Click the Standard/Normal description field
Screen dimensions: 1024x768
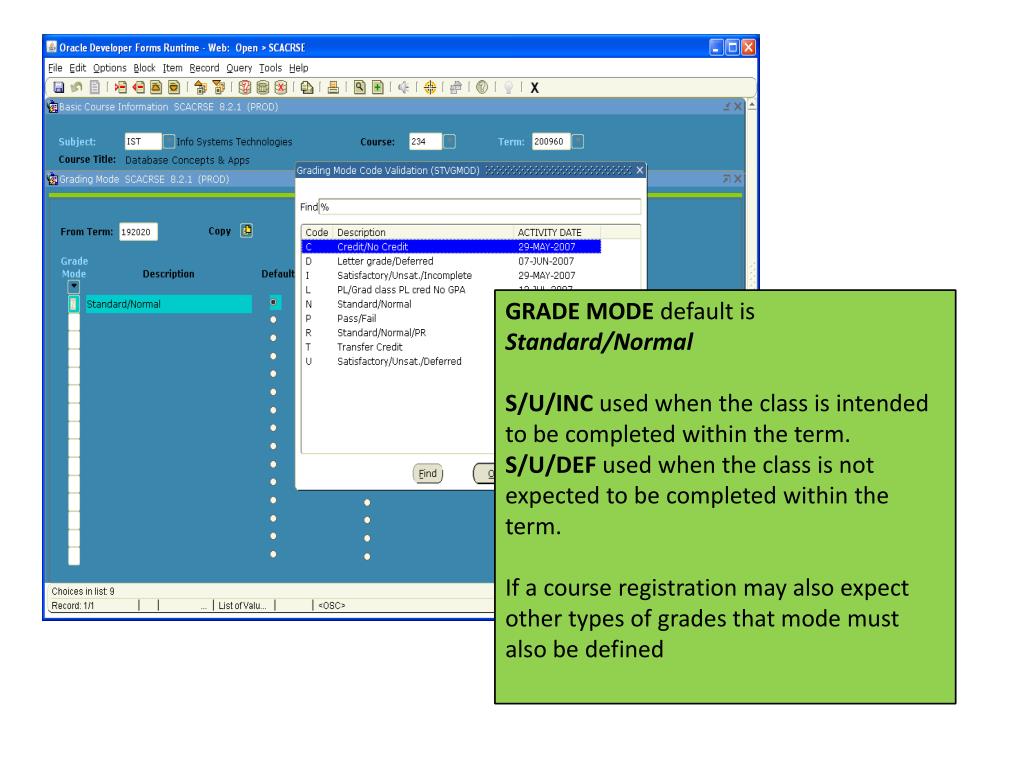168,304
